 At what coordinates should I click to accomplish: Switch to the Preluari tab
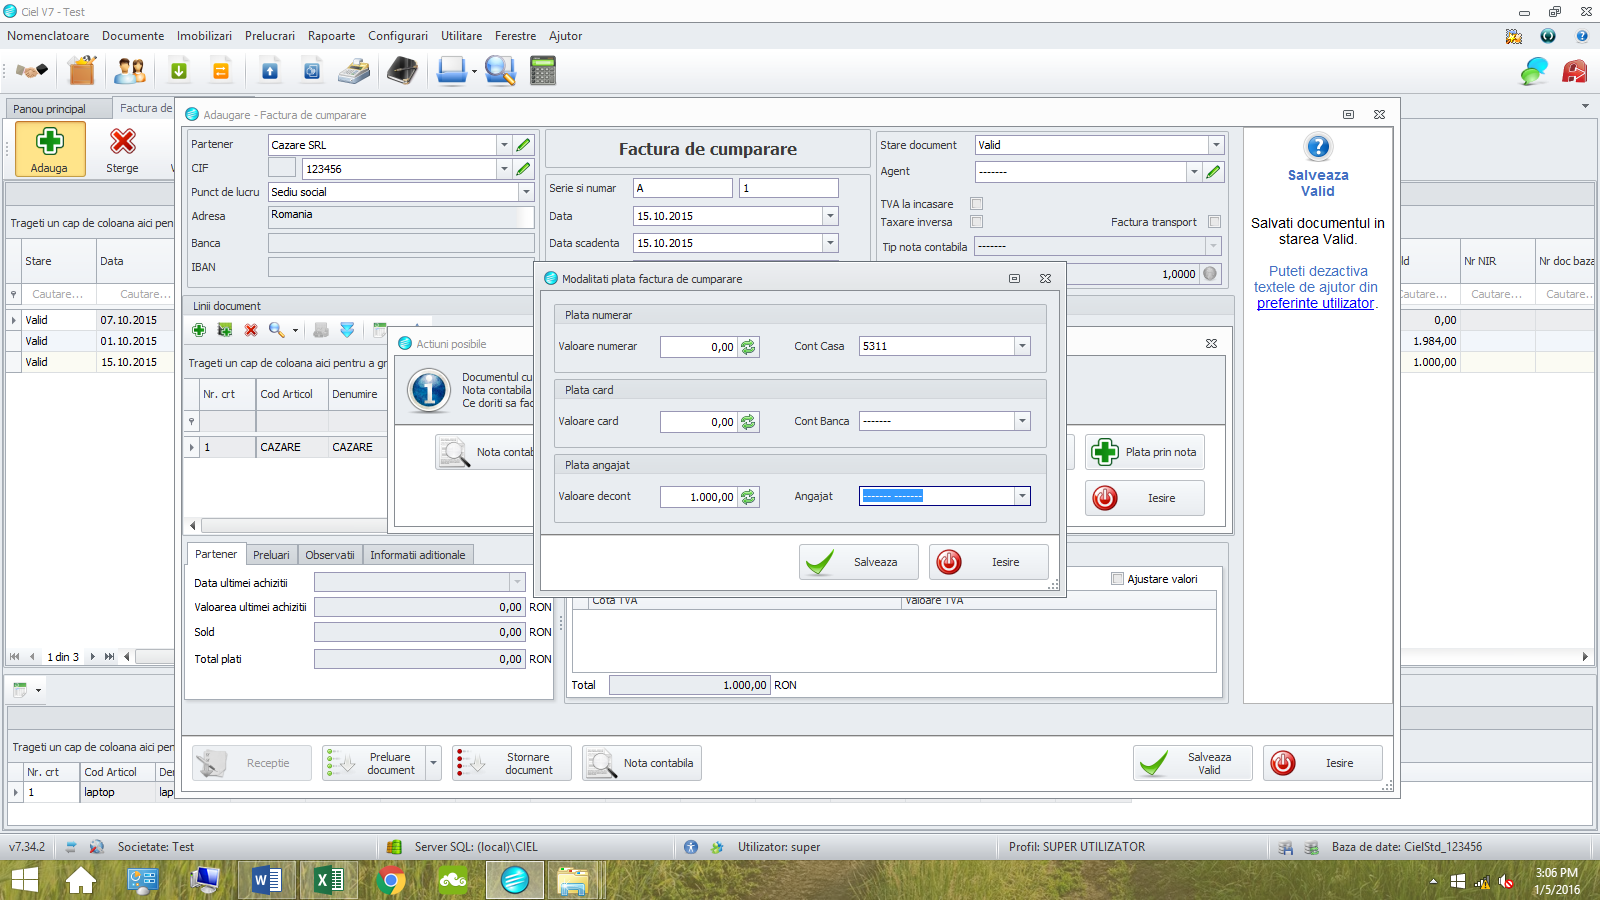271,555
